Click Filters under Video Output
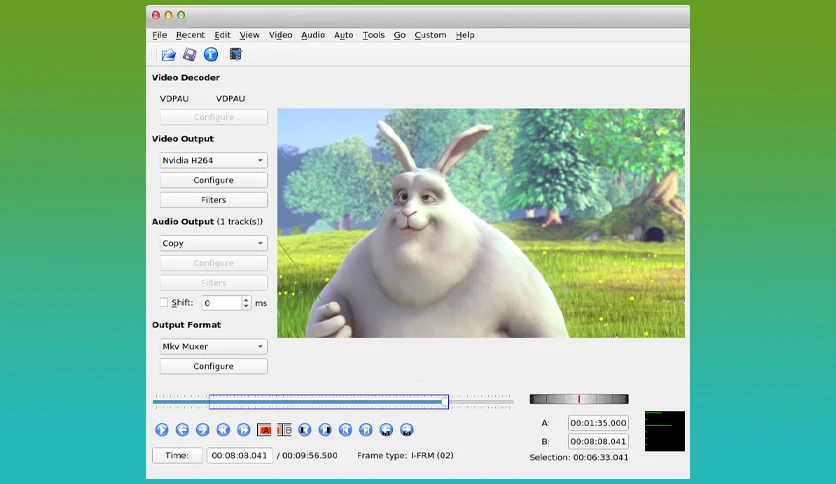This screenshot has height=484, width=836. pos(213,200)
